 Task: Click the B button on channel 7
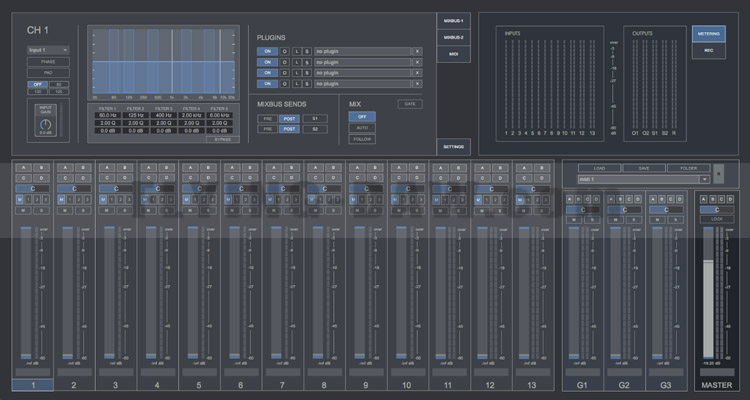[290, 168]
